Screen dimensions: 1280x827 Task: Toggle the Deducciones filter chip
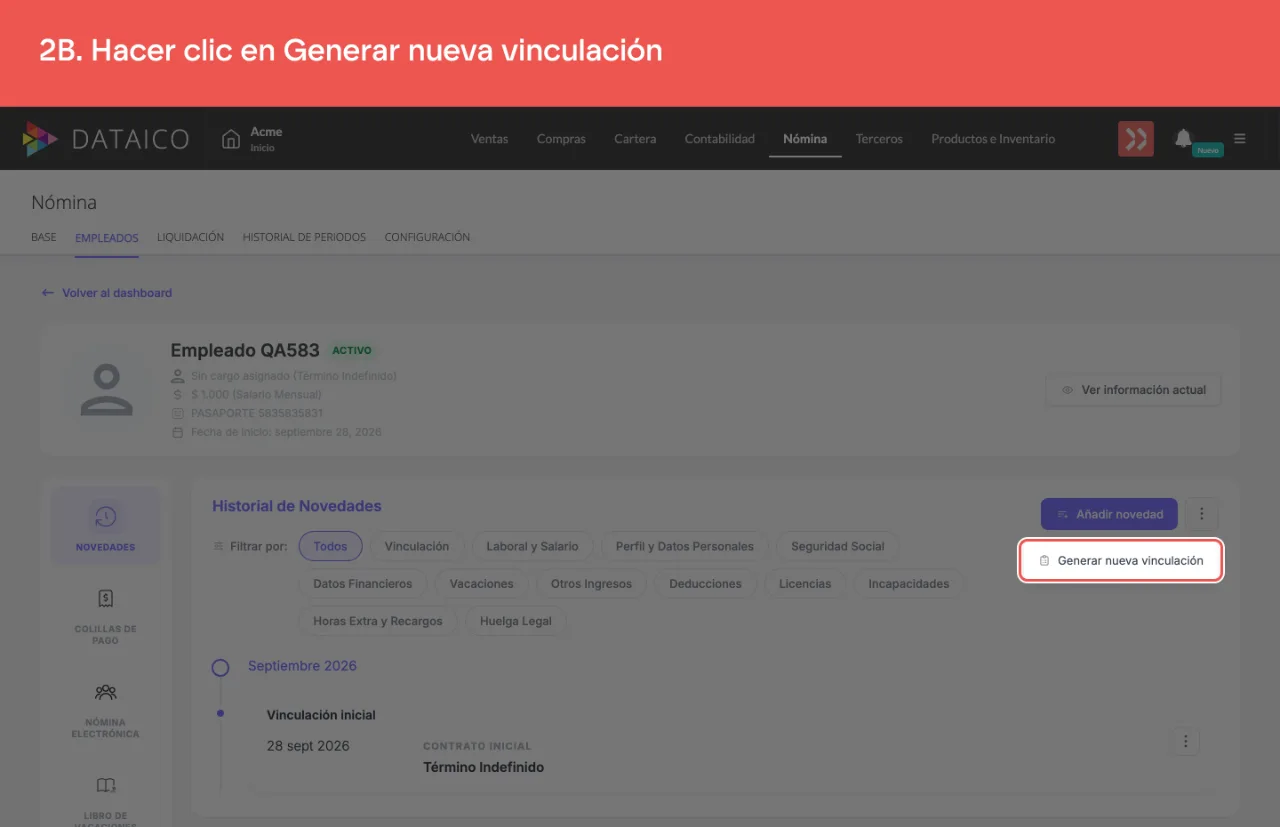pos(706,583)
